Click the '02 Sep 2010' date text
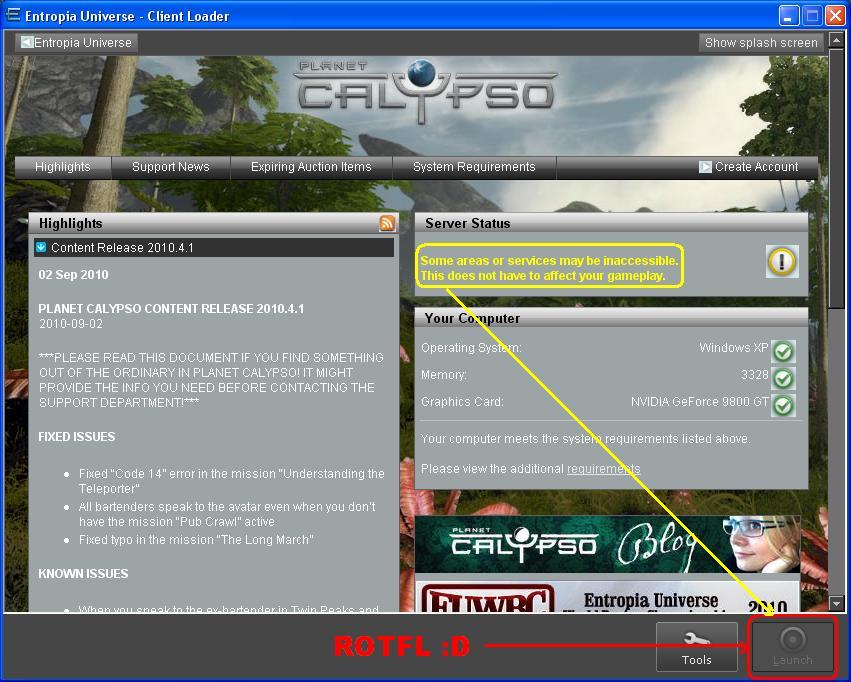Screen dimensions: 851x682 point(73,275)
